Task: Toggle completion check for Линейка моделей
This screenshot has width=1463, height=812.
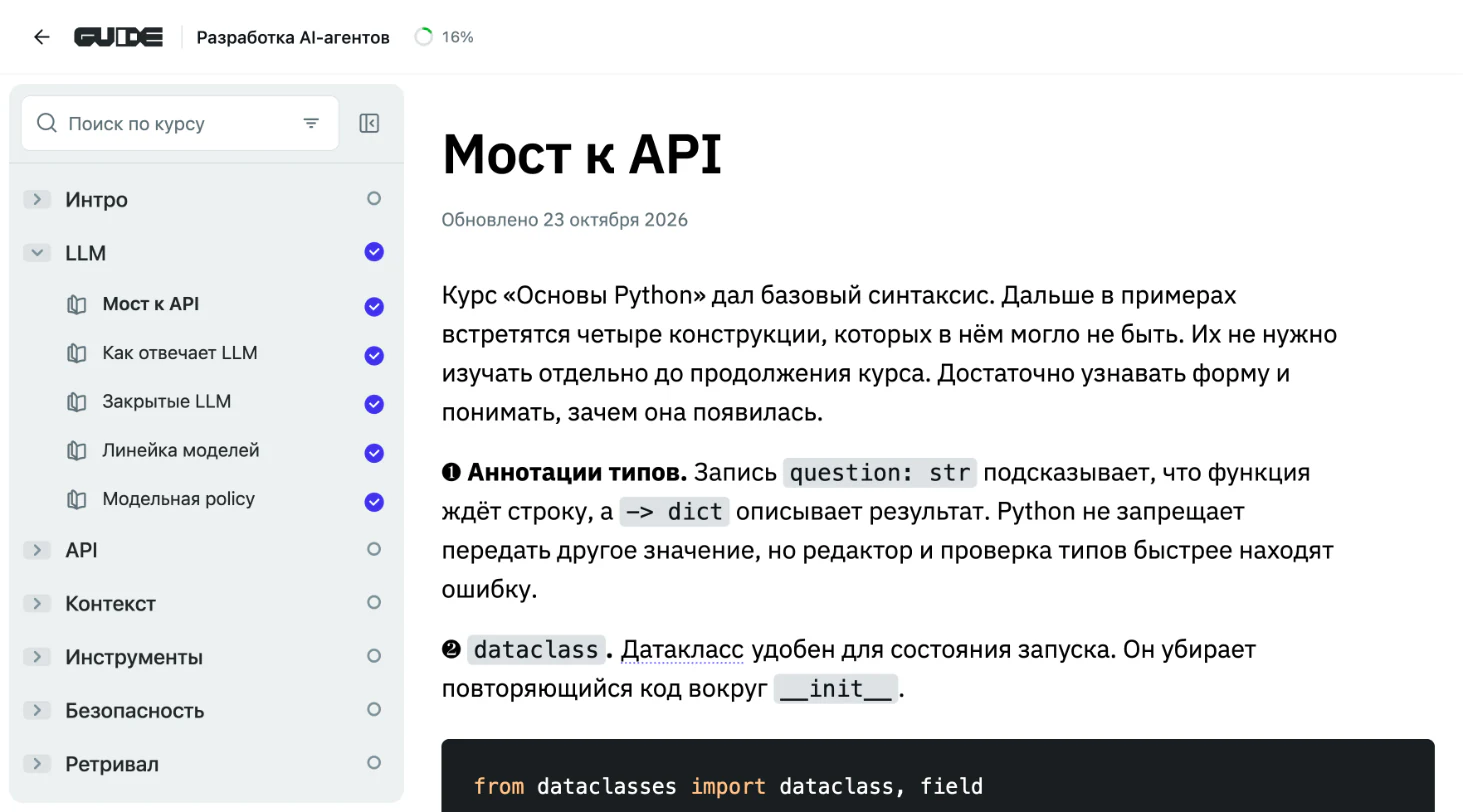Action: [374, 453]
